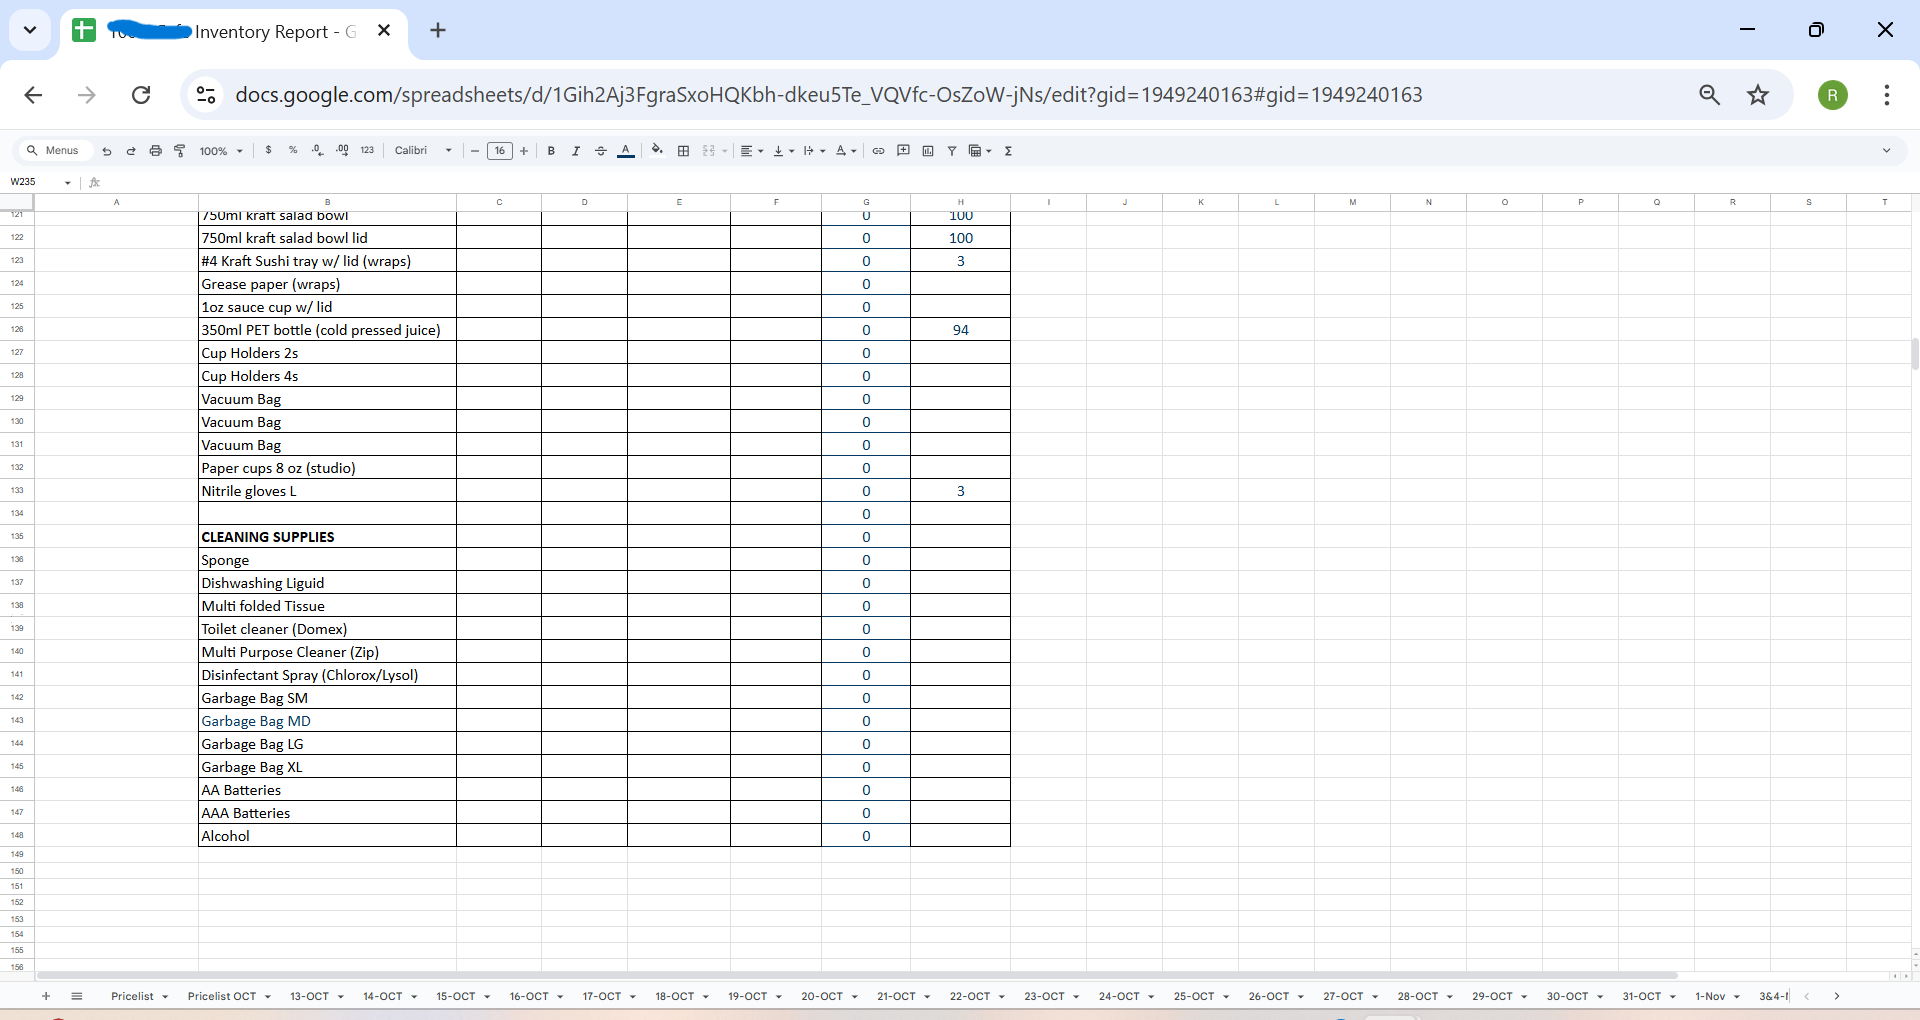Activate the Paint format tool
Viewport: 1920px width, 1020px height.
tap(179, 151)
